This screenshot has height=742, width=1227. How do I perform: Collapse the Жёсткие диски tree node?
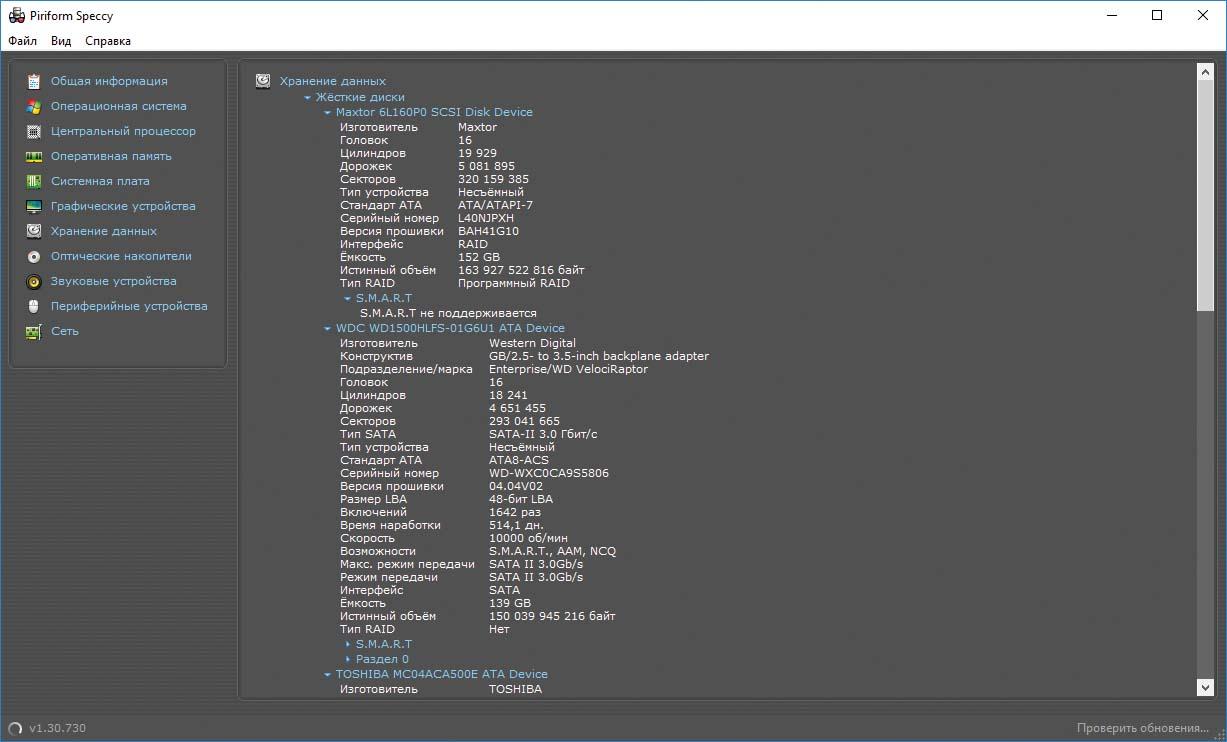tap(308, 98)
